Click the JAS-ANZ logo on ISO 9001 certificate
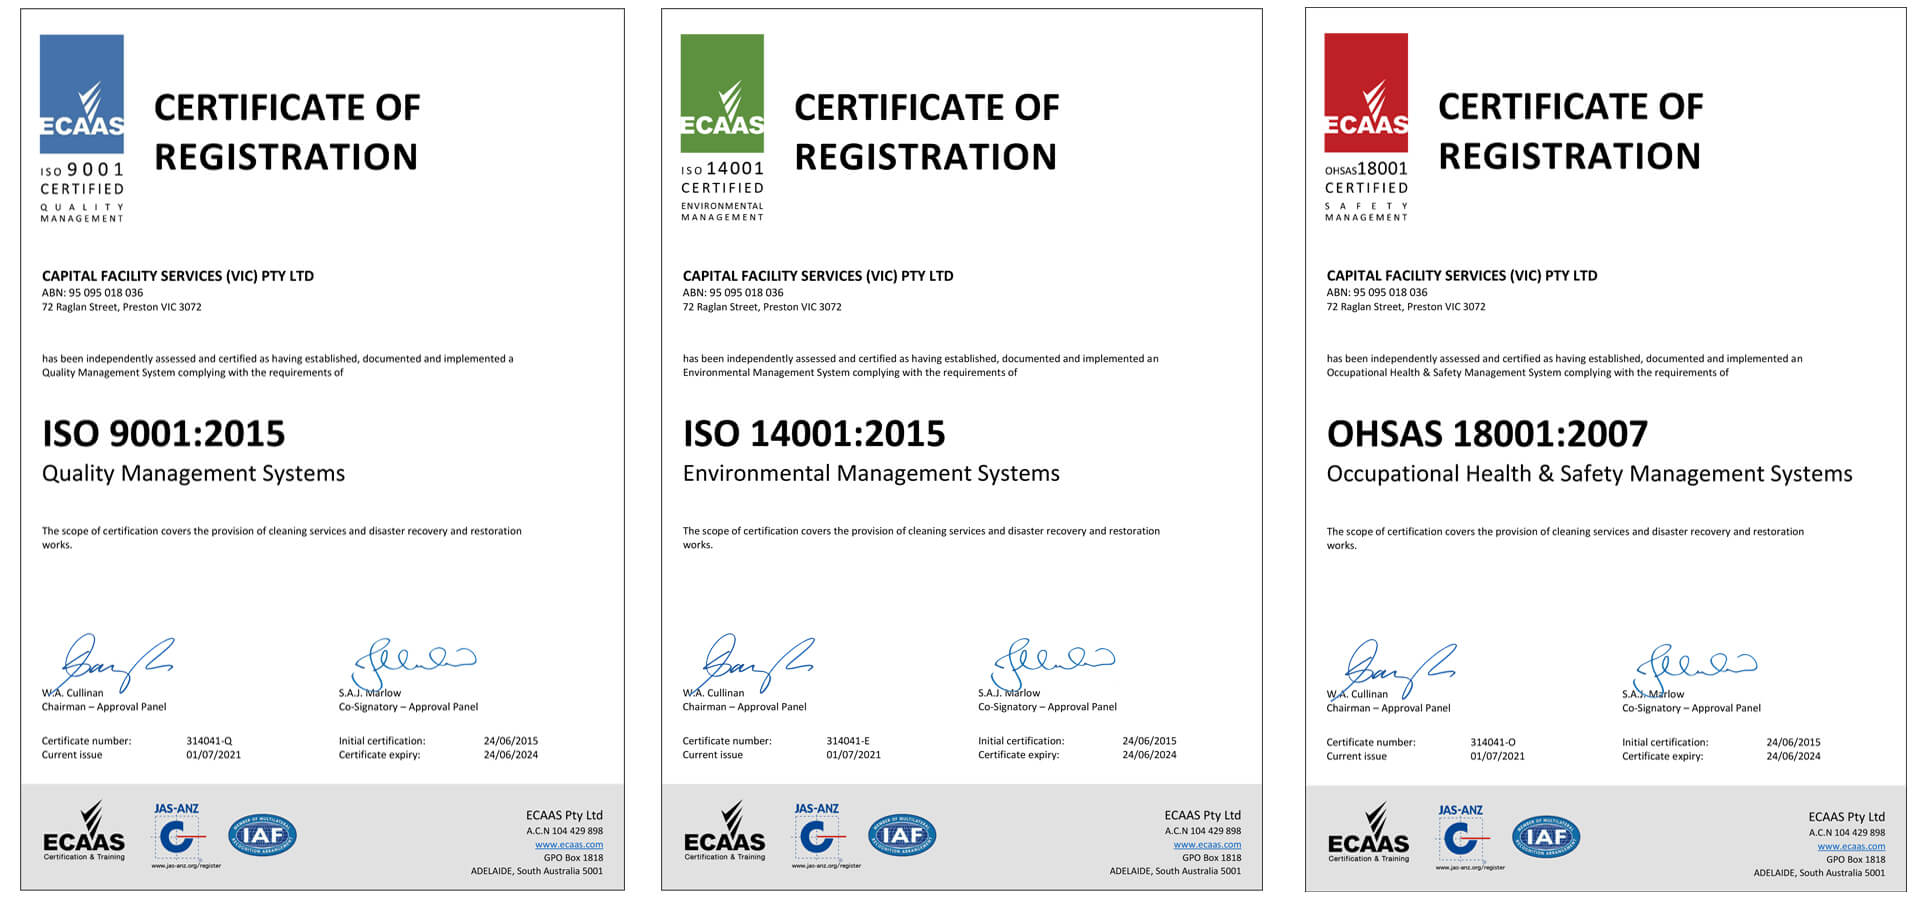This screenshot has width=1920, height=901. pos(178,836)
